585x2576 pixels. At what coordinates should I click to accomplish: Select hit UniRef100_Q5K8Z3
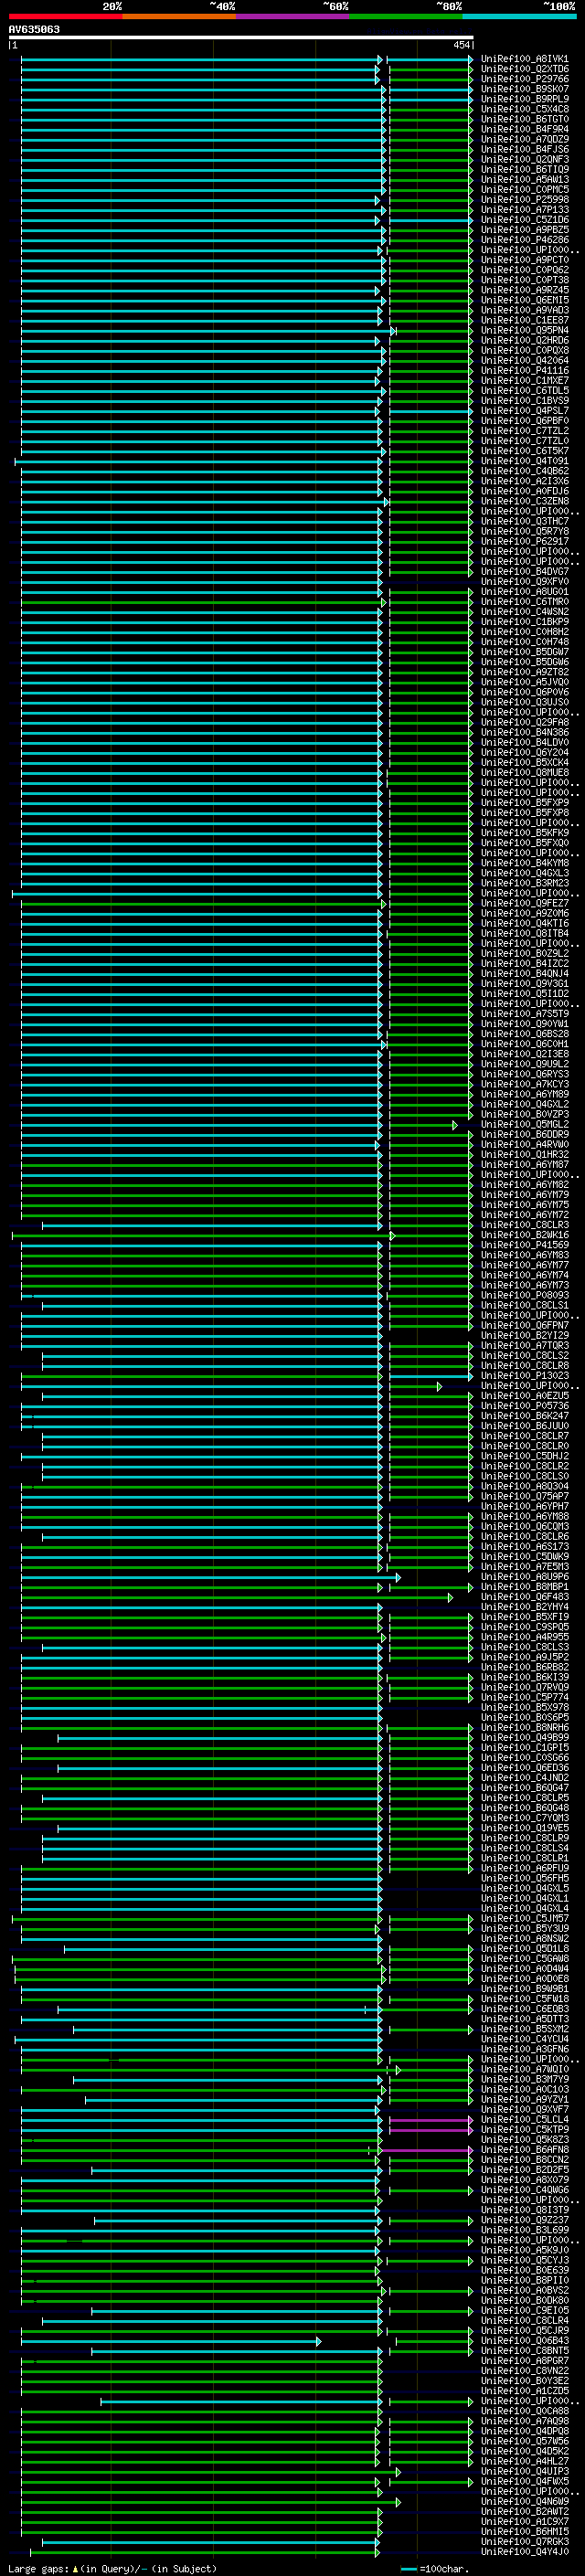524,2139
